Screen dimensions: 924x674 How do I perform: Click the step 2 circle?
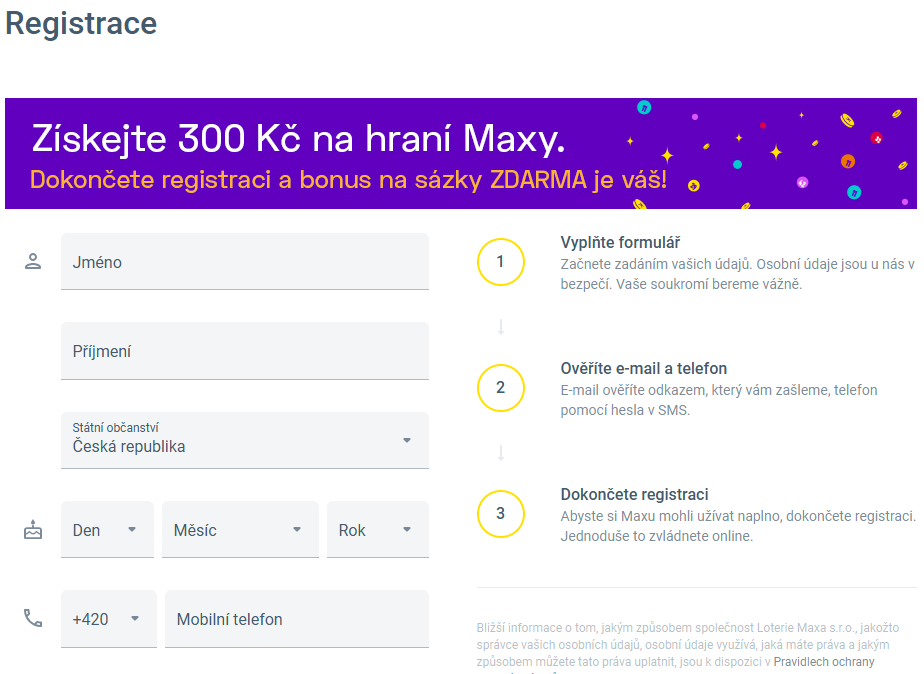500,388
